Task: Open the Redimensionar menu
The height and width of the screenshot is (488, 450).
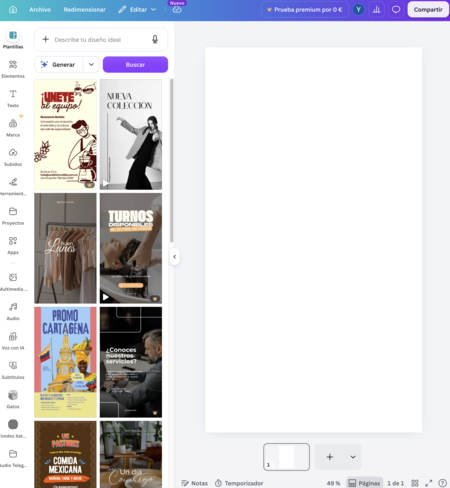Action: point(85,10)
